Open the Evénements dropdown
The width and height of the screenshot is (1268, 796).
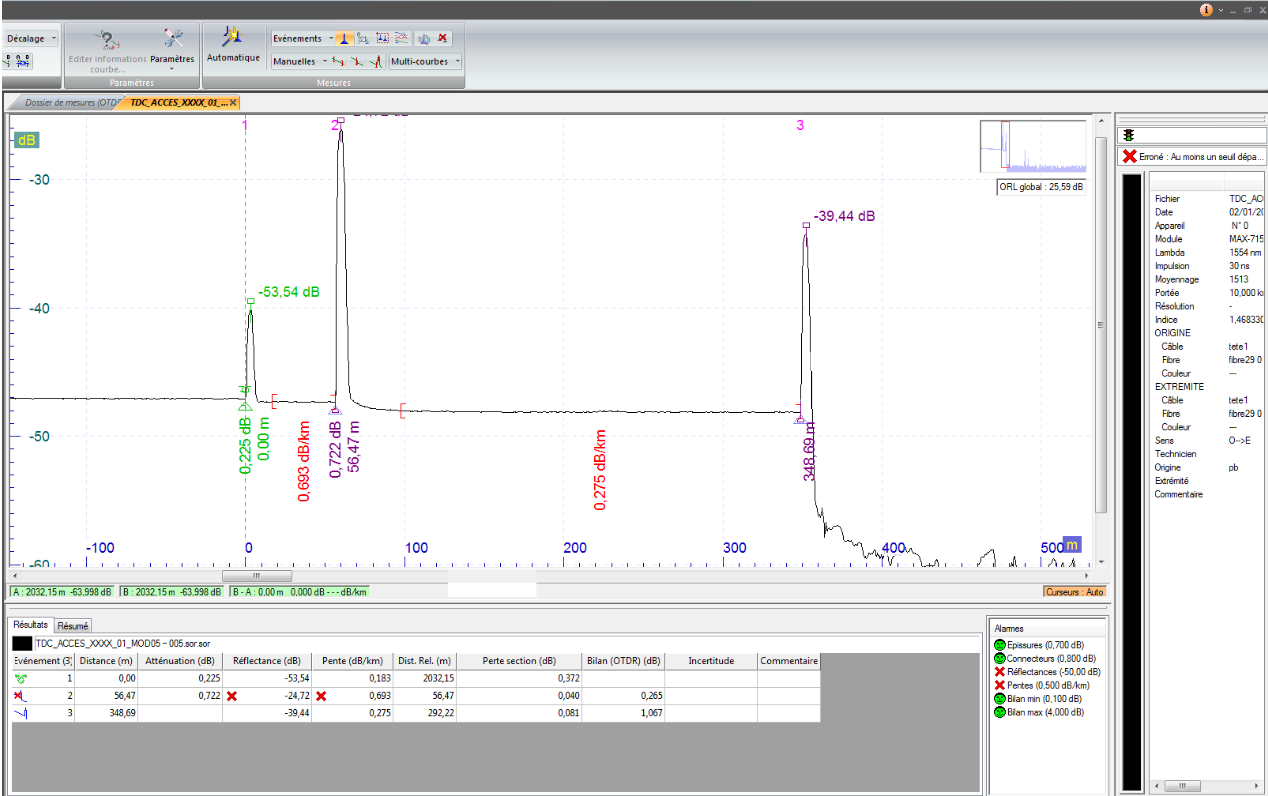[301, 38]
